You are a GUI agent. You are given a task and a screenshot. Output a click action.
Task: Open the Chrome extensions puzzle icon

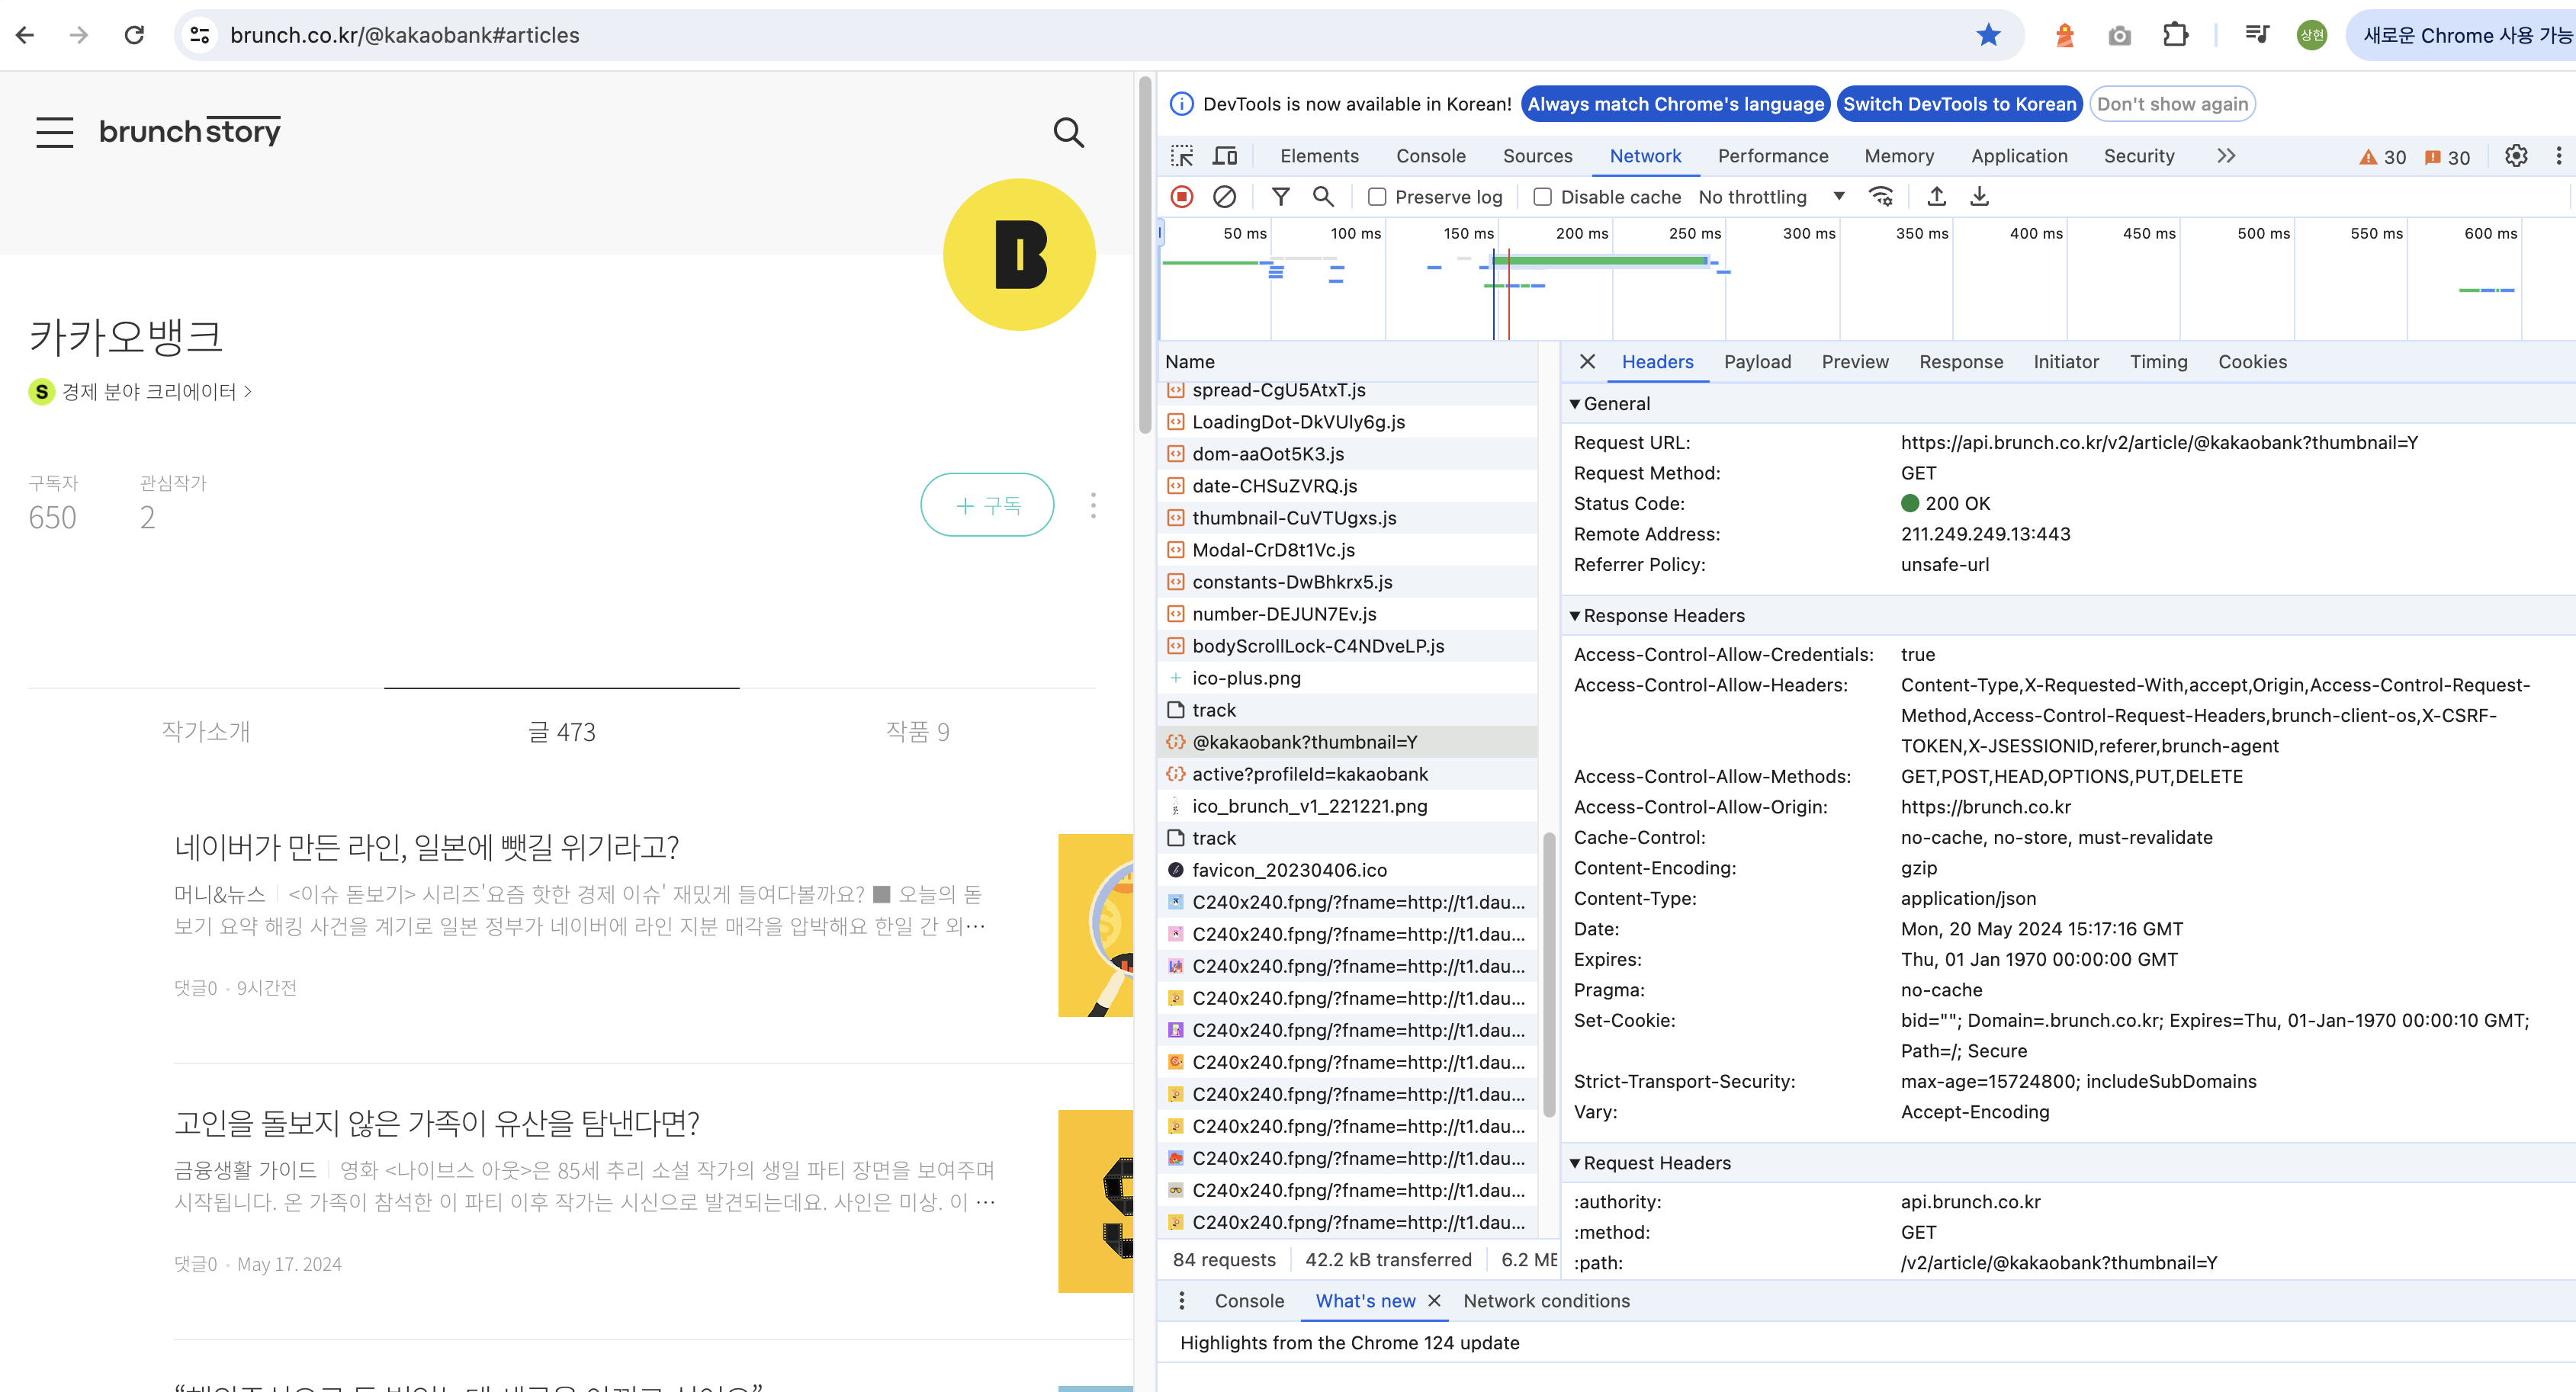click(x=2175, y=35)
